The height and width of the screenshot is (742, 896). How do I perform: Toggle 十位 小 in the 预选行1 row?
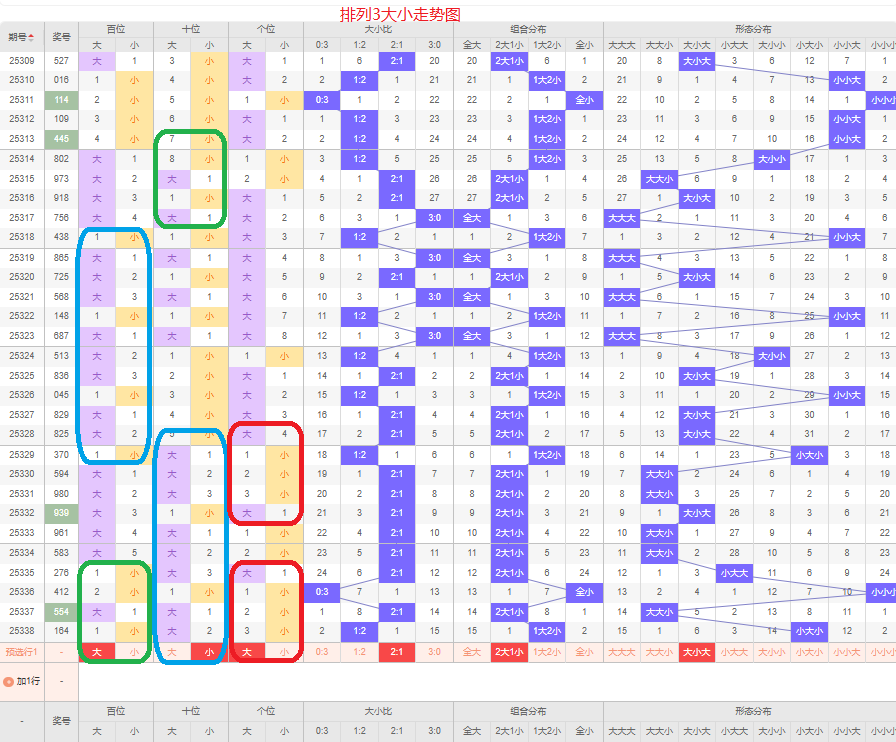click(209, 652)
